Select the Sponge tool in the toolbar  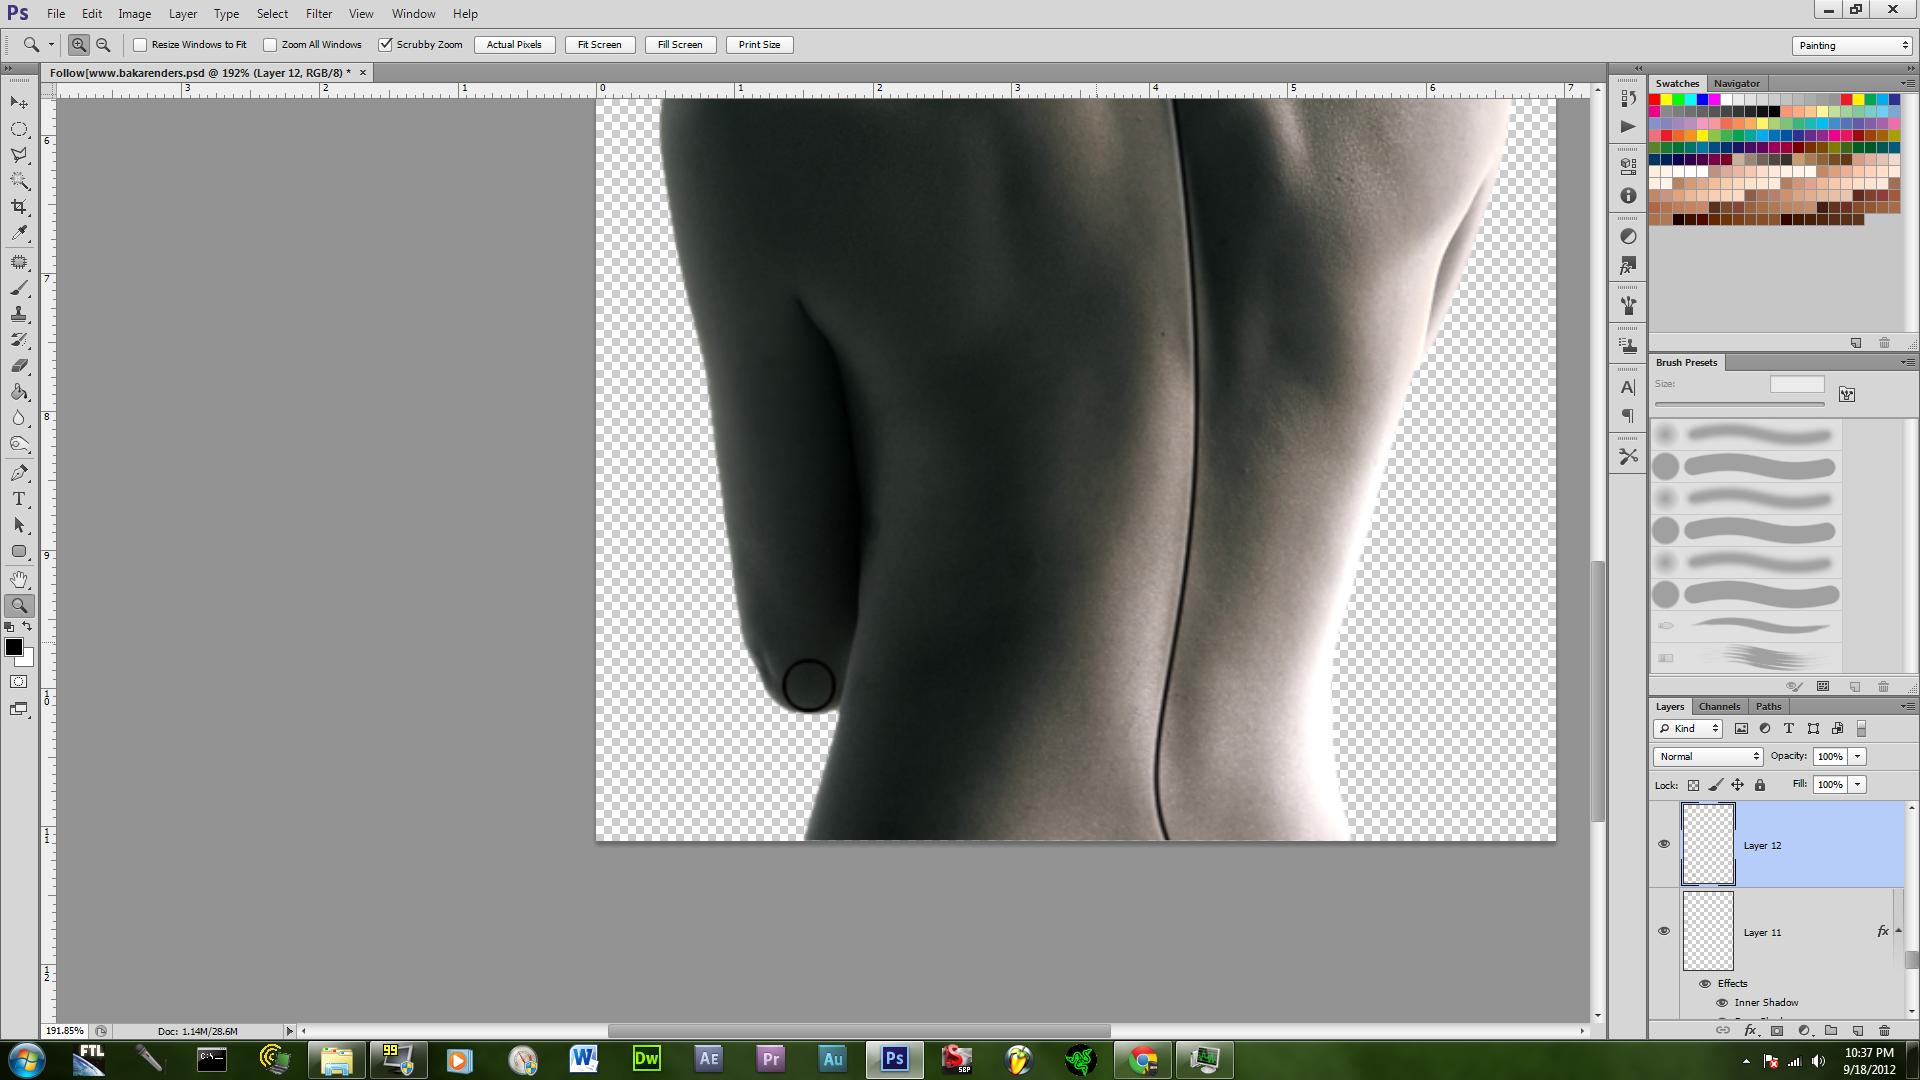pyautogui.click(x=19, y=444)
